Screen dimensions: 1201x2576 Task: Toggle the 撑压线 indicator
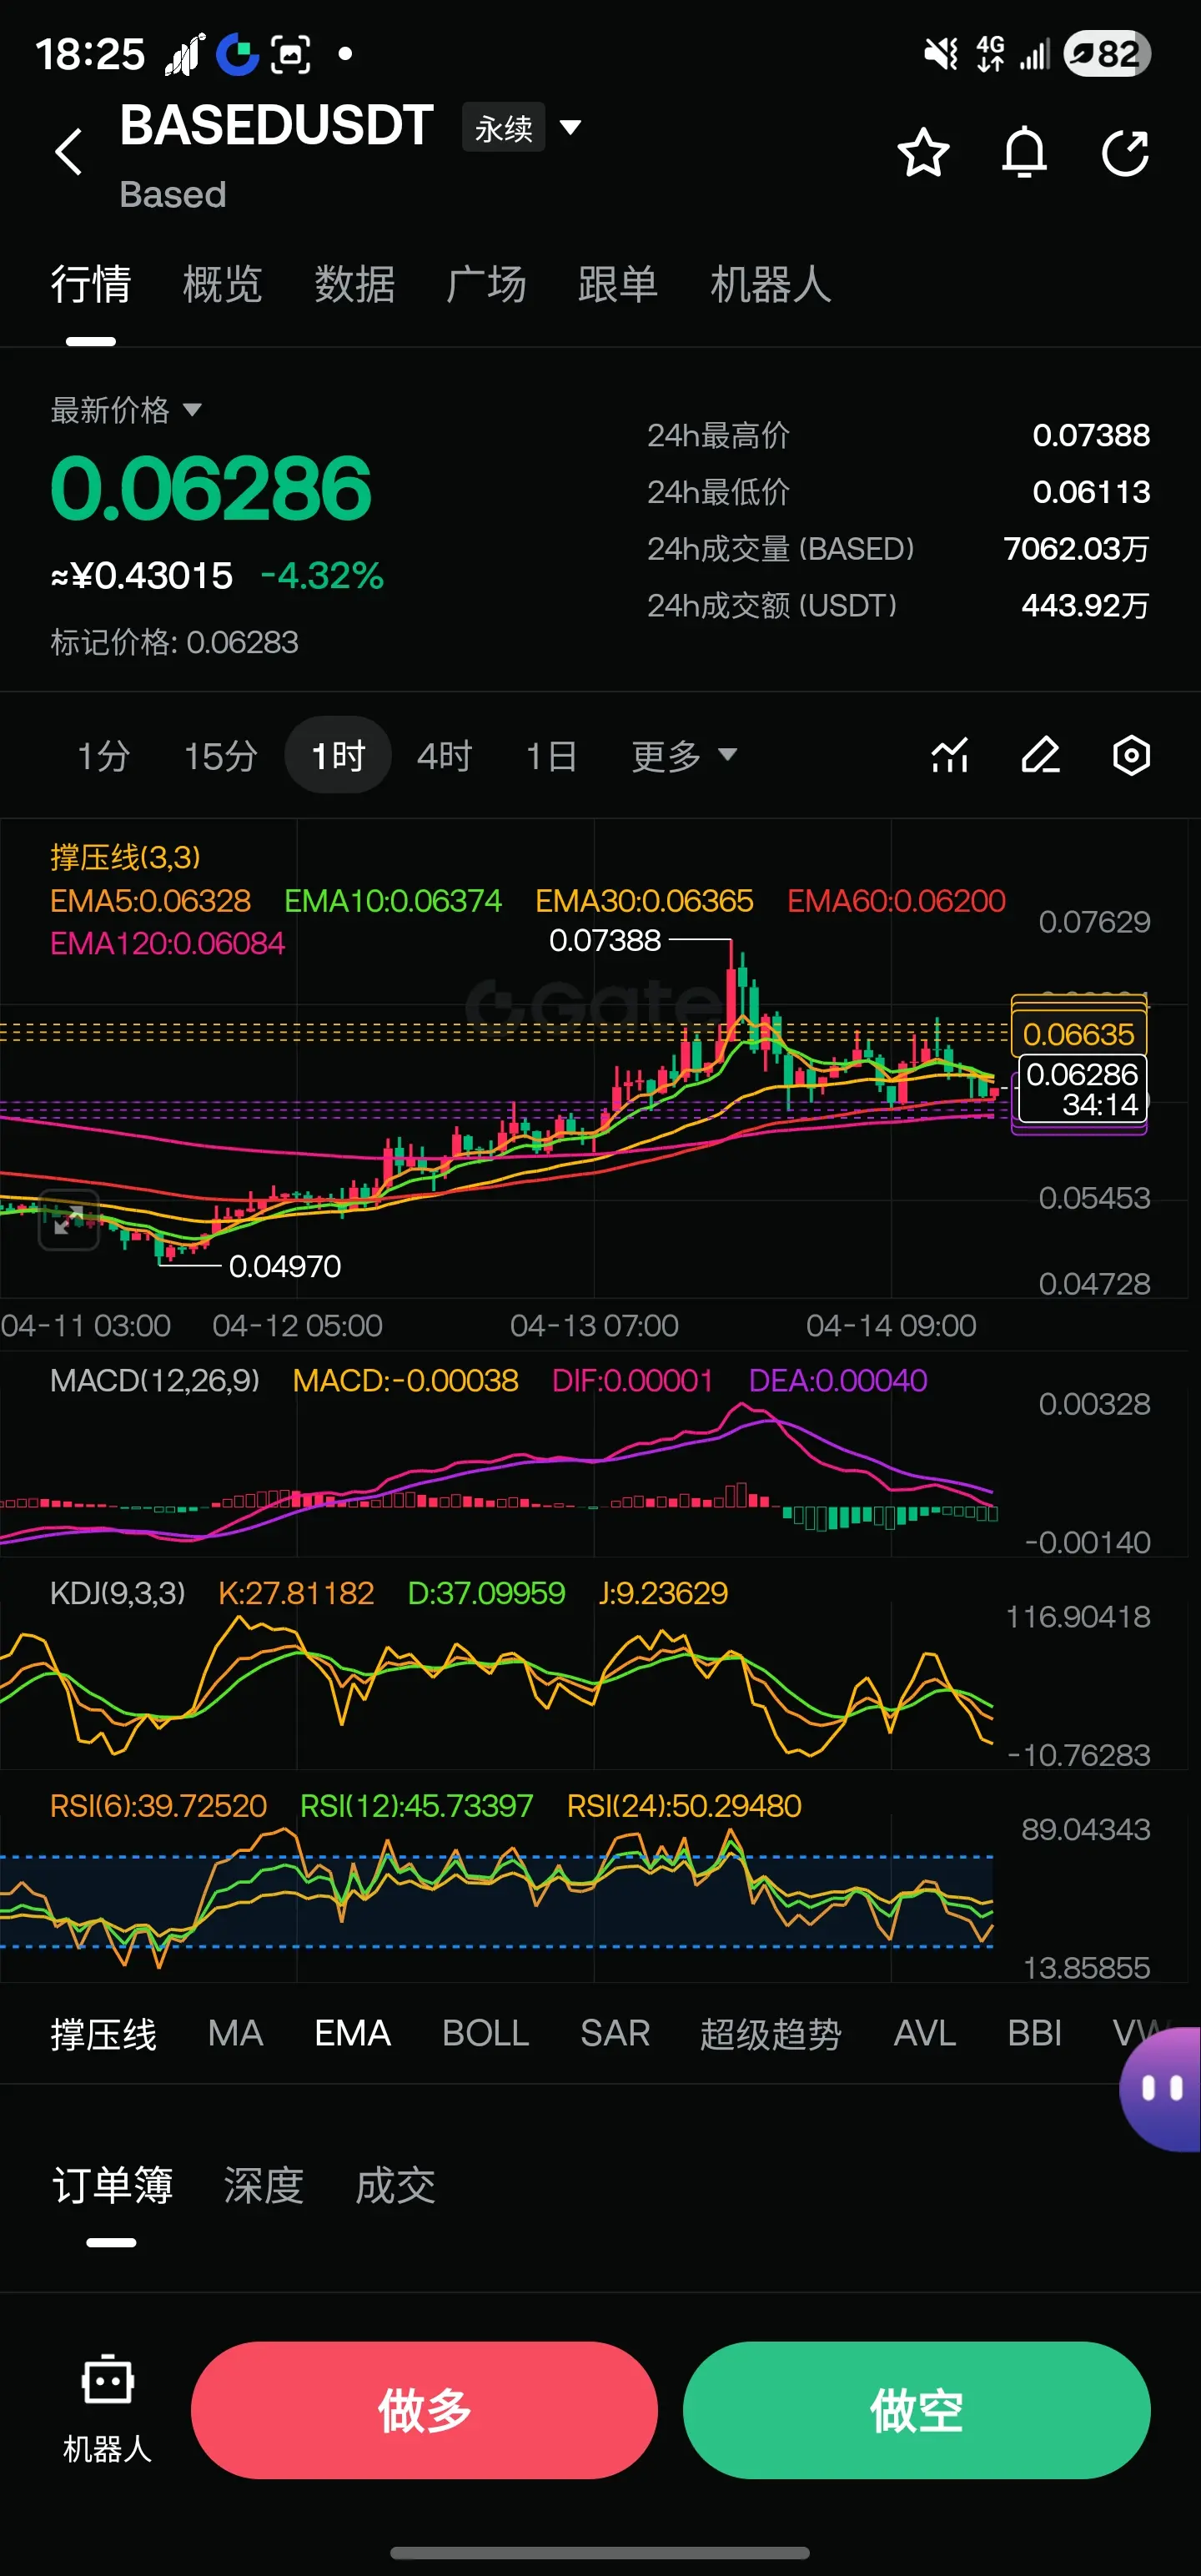click(x=104, y=2034)
